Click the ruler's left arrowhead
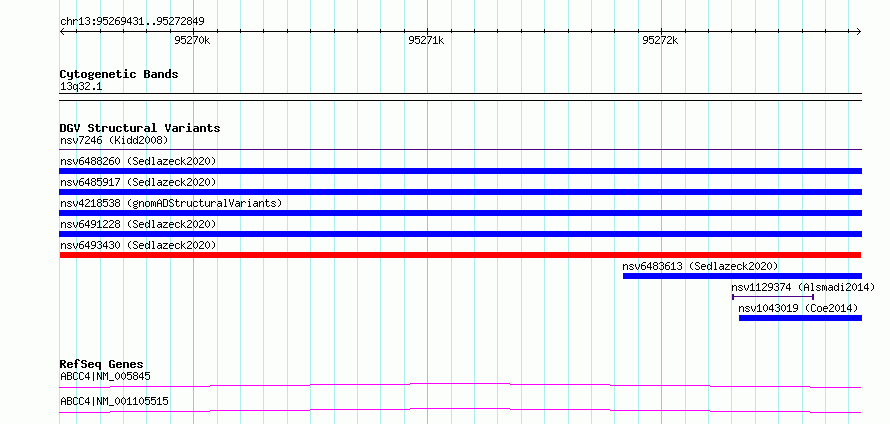 (62, 31)
